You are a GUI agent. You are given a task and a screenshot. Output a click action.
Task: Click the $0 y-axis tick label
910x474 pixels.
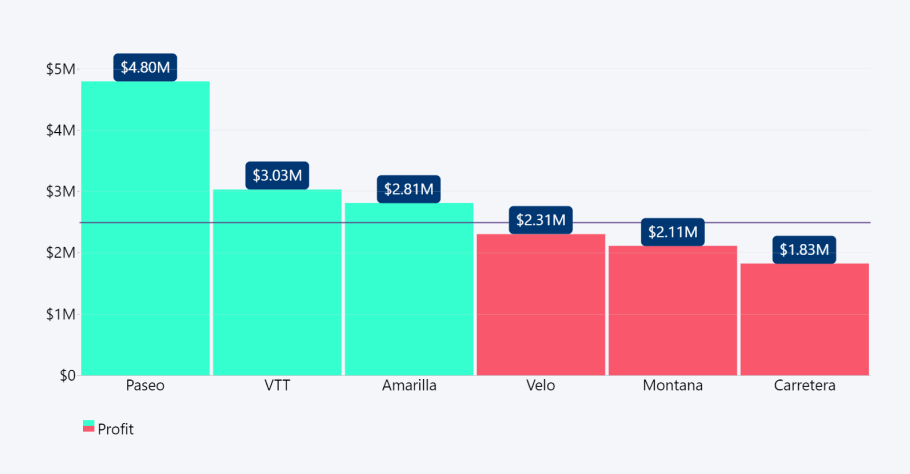click(x=67, y=375)
